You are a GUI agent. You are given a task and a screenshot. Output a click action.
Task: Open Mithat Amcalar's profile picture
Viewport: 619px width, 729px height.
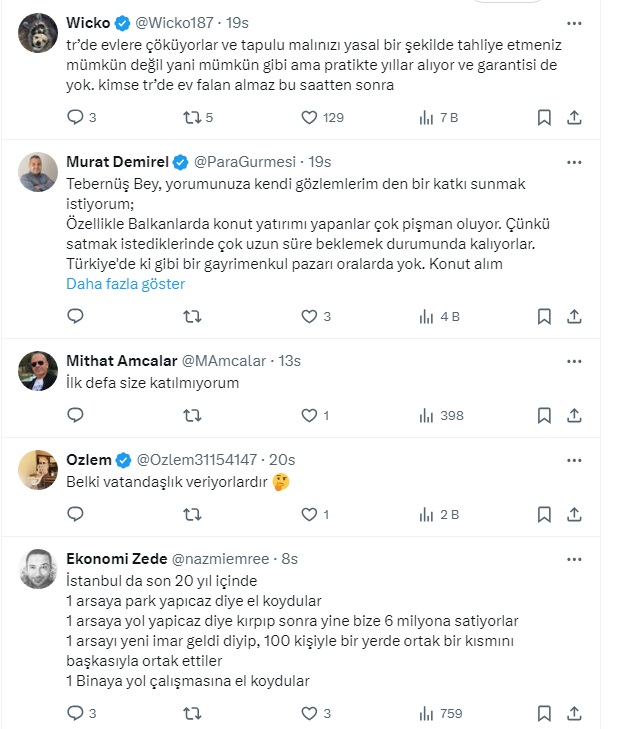pos(38,371)
